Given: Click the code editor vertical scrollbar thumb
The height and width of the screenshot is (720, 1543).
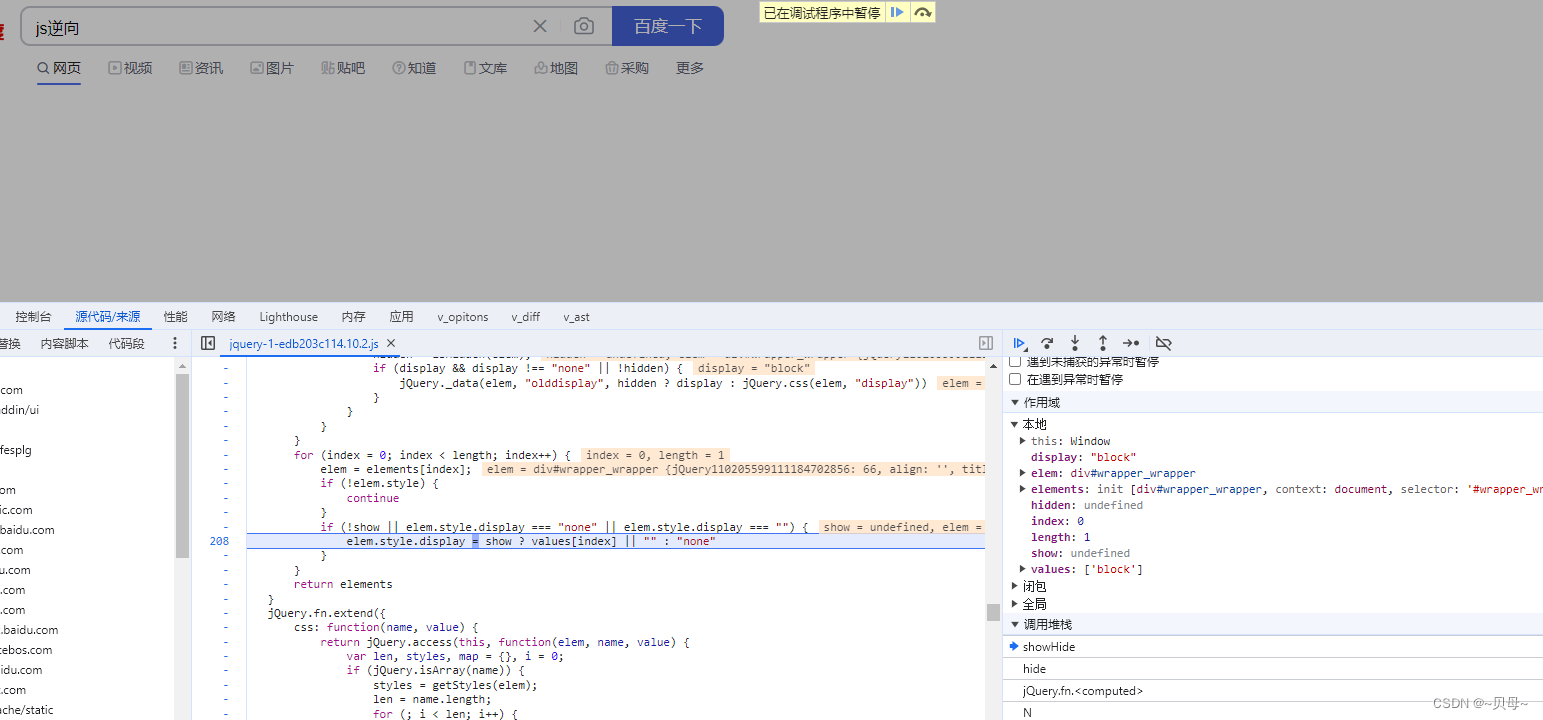Looking at the screenshot, I should click(993, 612).
